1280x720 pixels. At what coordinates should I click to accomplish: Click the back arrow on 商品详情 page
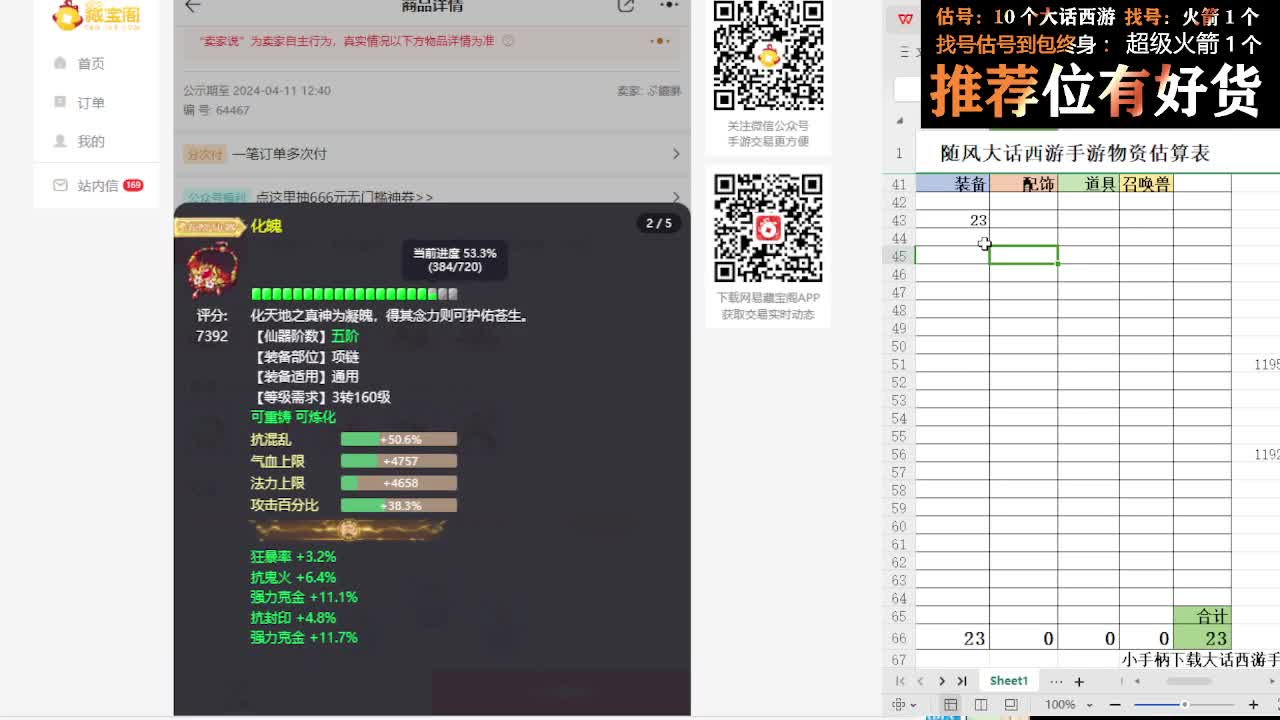click(191, 6)
